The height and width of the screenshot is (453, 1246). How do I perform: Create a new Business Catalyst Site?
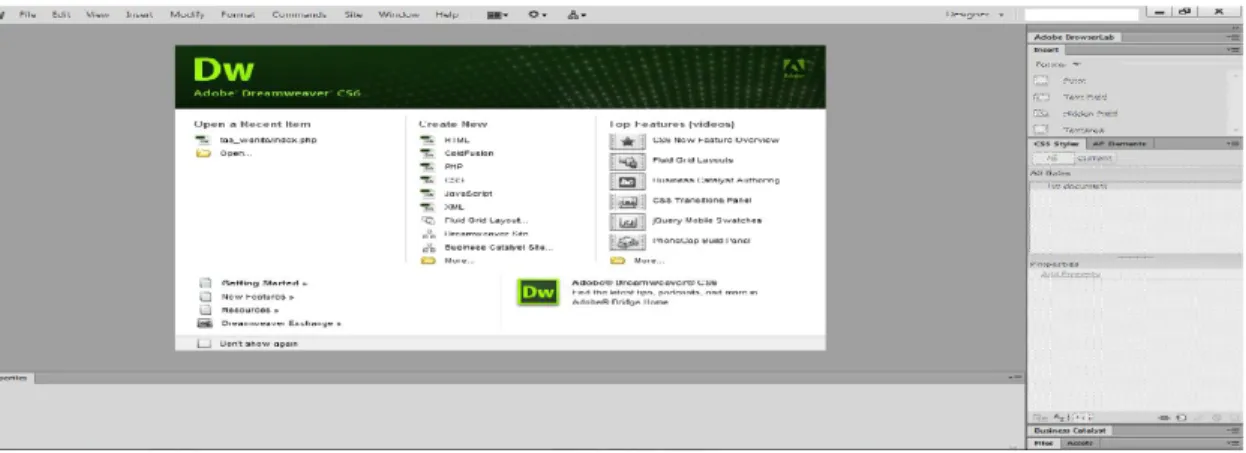tap(498, 246)
